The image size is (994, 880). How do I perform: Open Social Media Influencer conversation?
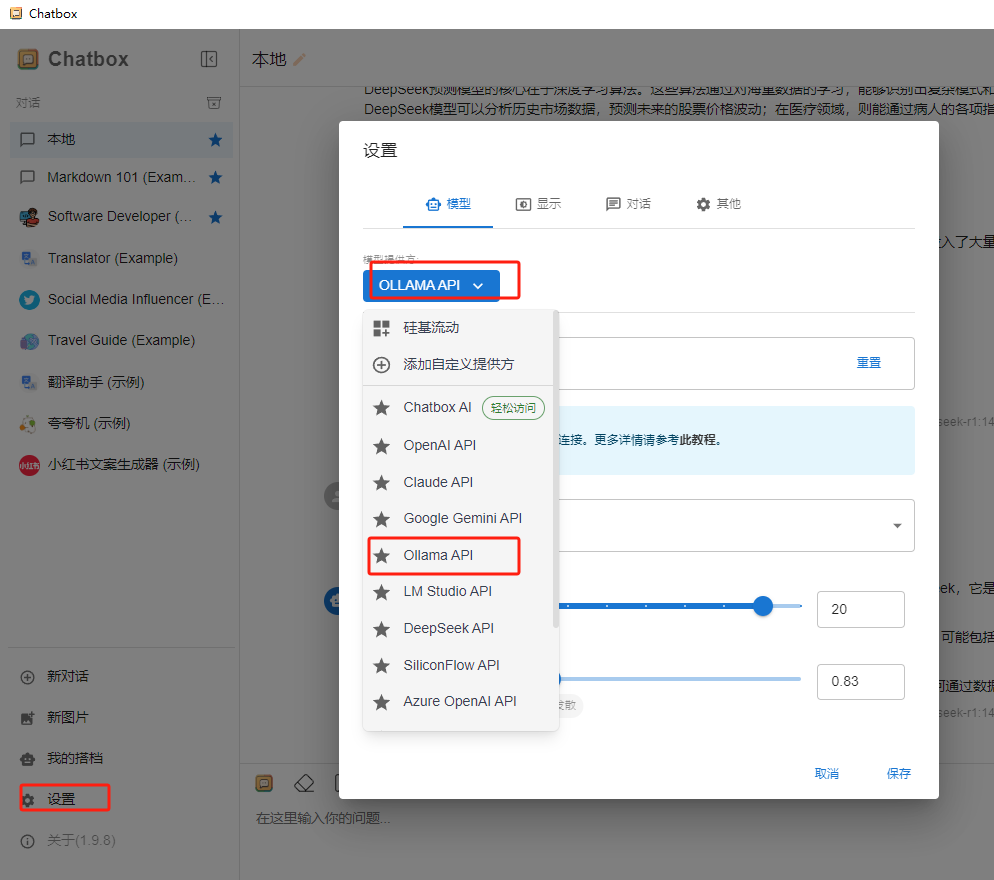click(121, 299)
